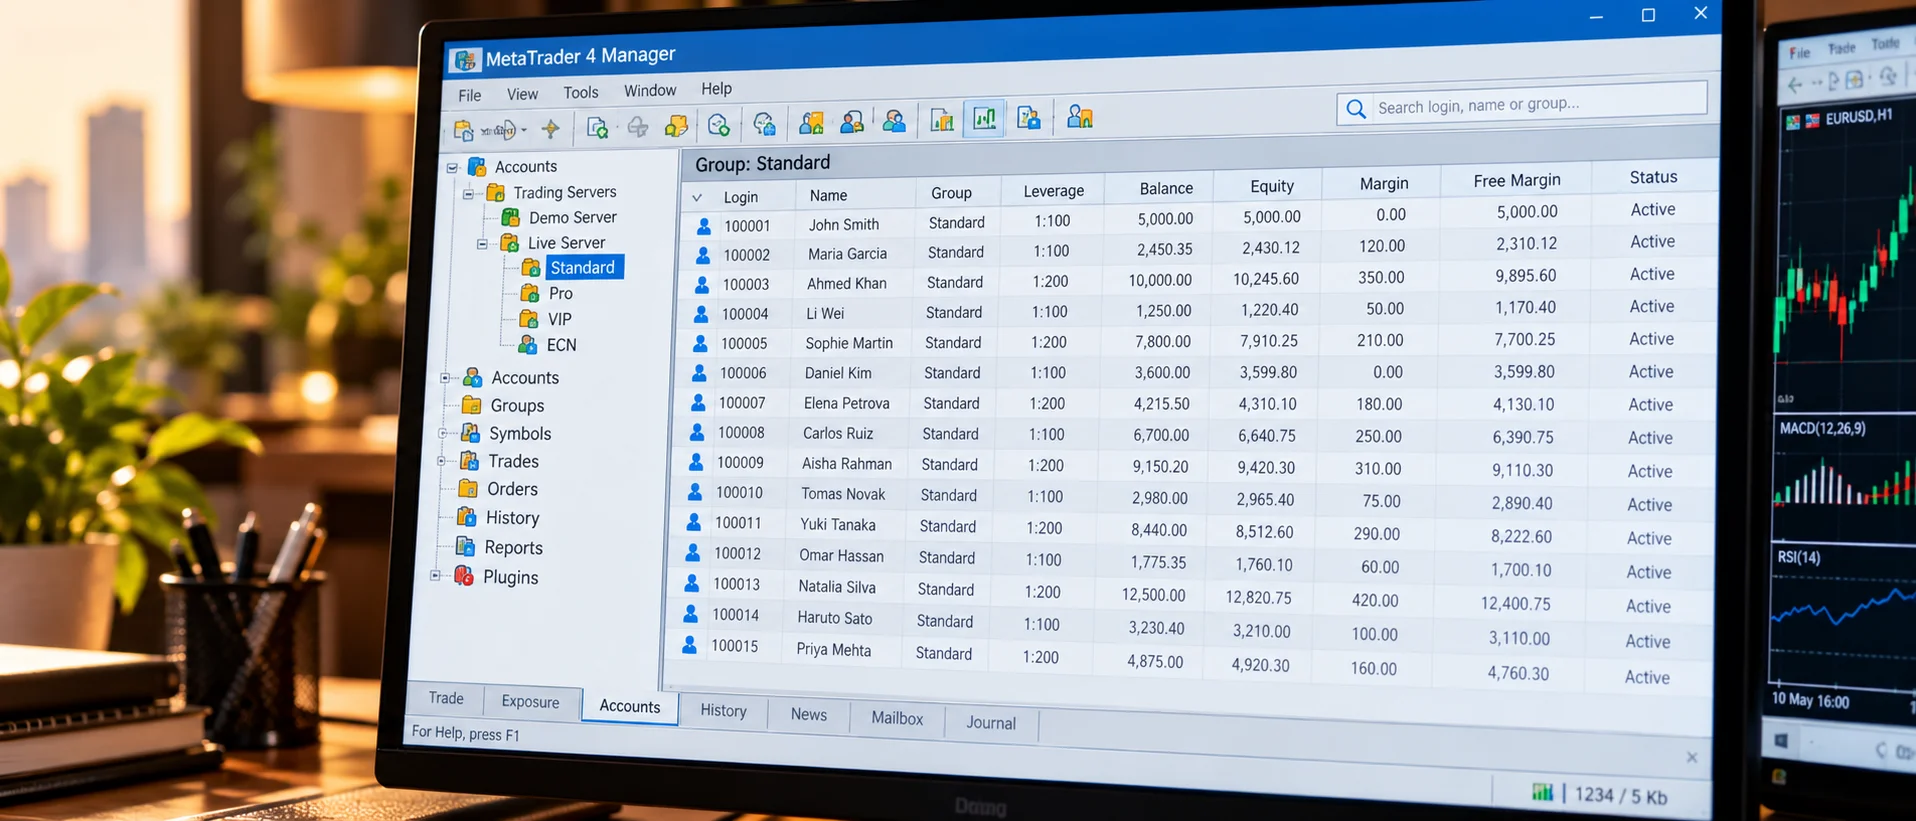Open Reports in the navigator tree
Image resolution: width=1916 pixels, height=821 pixels.
click(513, 548)
